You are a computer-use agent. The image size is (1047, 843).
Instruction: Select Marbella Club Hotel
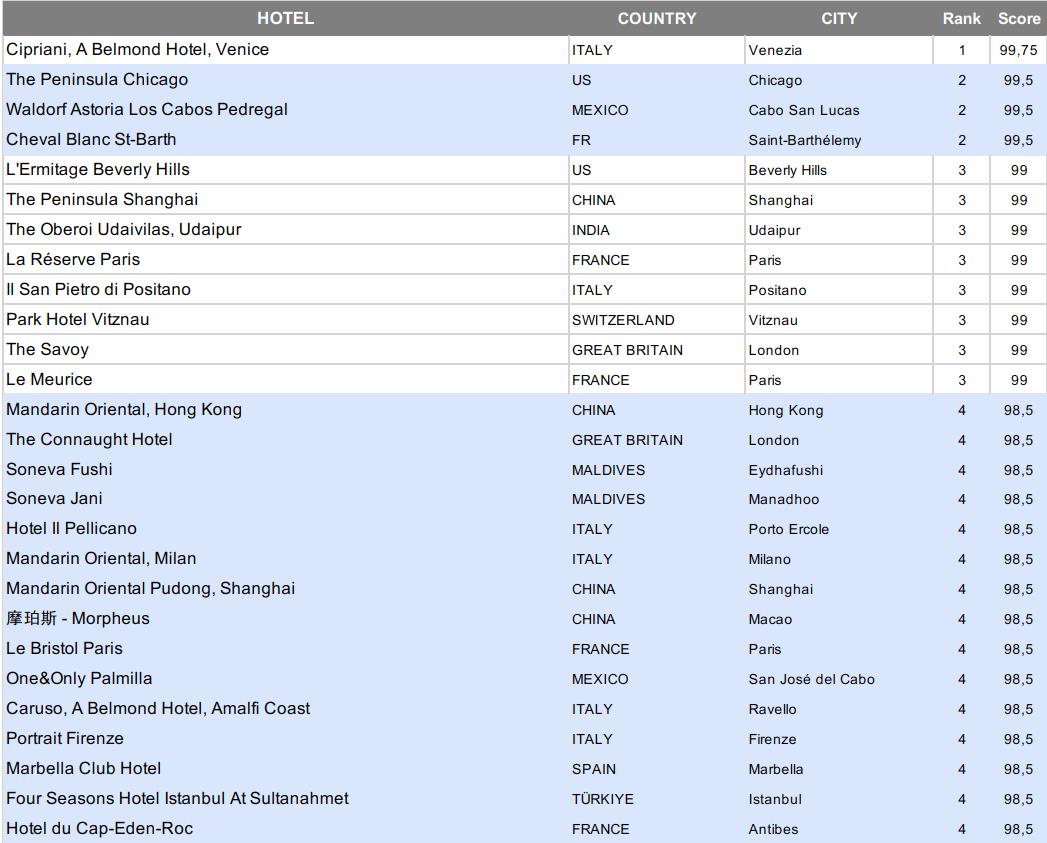(83, 768)
